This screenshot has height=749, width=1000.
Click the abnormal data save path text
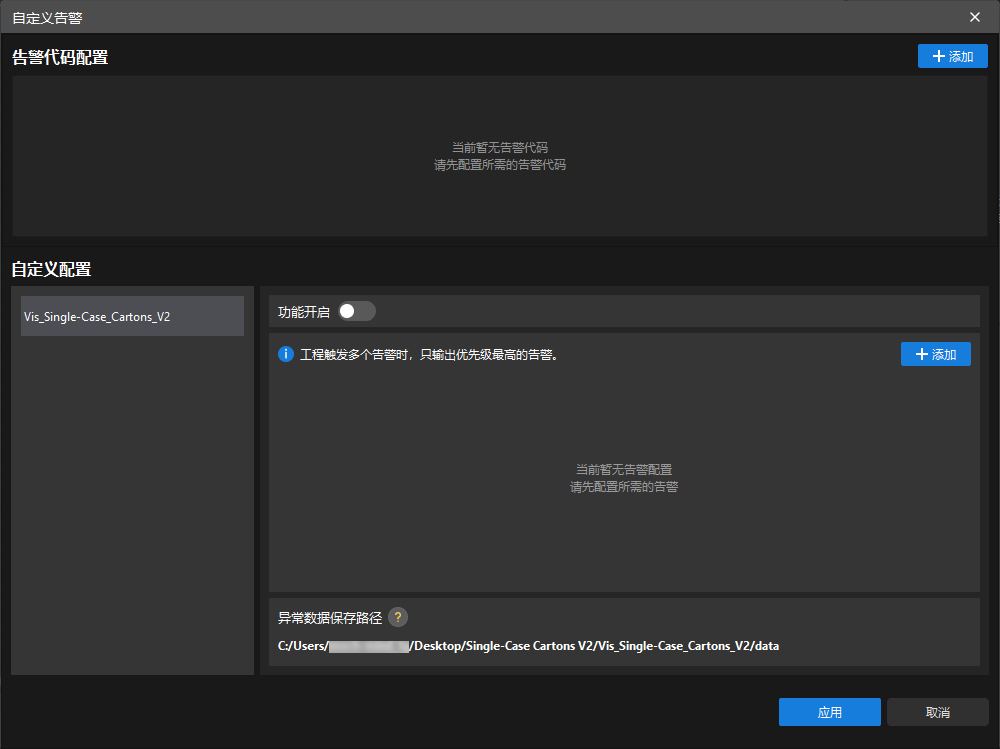[x=528, y=646]
